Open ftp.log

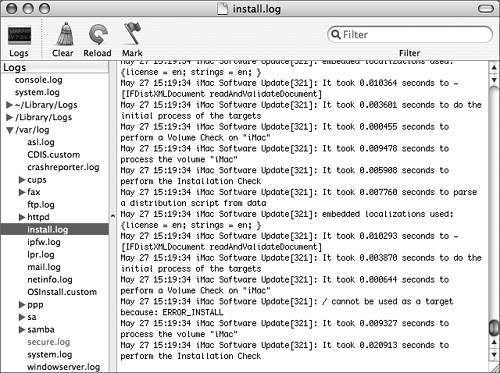(41, 205)
